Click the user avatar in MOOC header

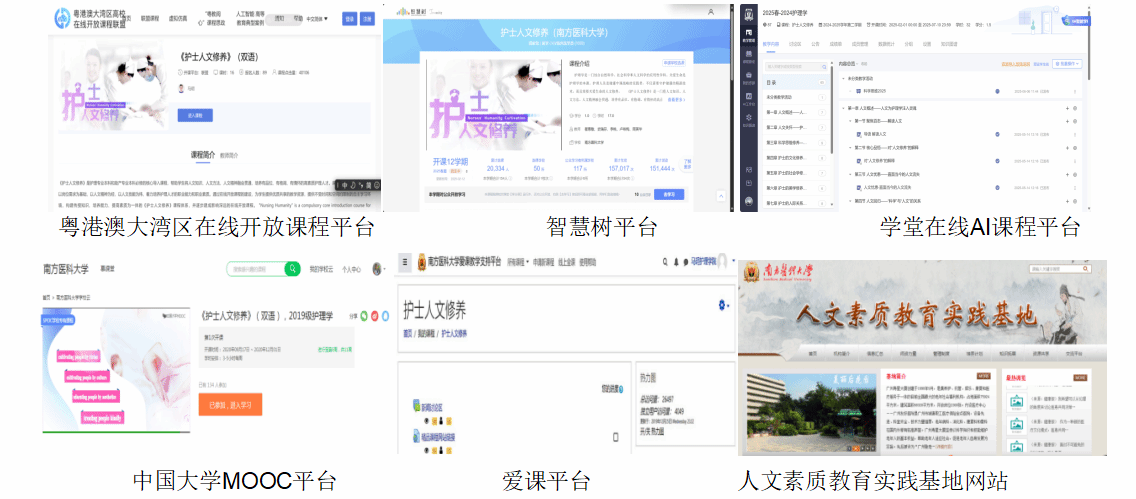pyautogui.click(x=377, y=269)
